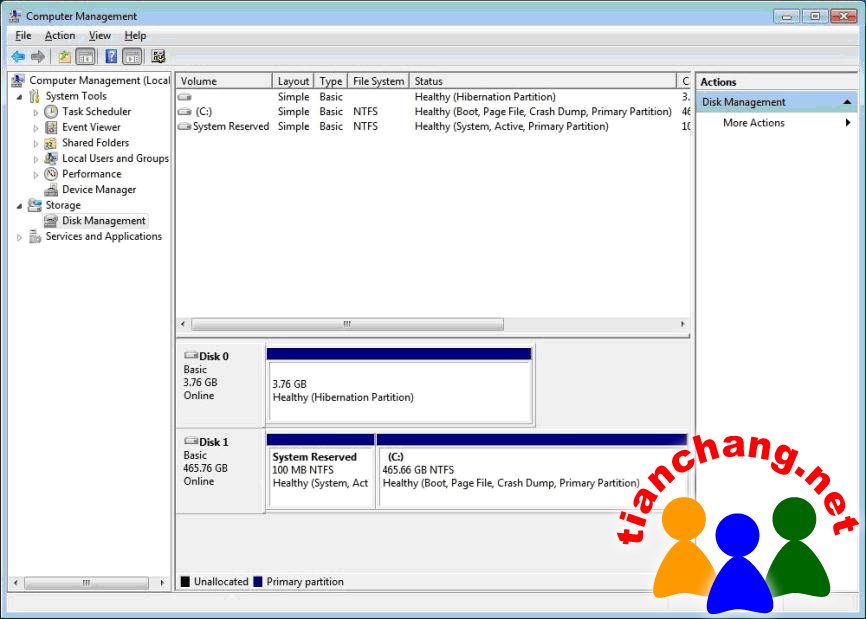The width and height of the screenshot is (866, 619).
Task: Expand the Performance node
Action: (x=36, y=174)
